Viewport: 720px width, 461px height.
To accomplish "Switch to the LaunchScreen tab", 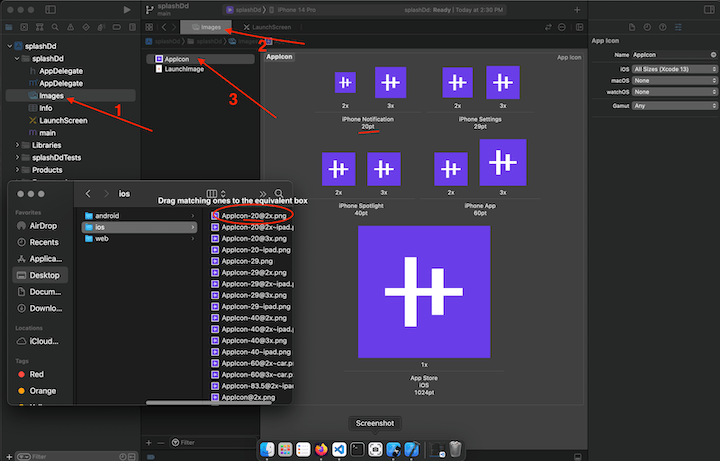I will (x=265, y=27).
